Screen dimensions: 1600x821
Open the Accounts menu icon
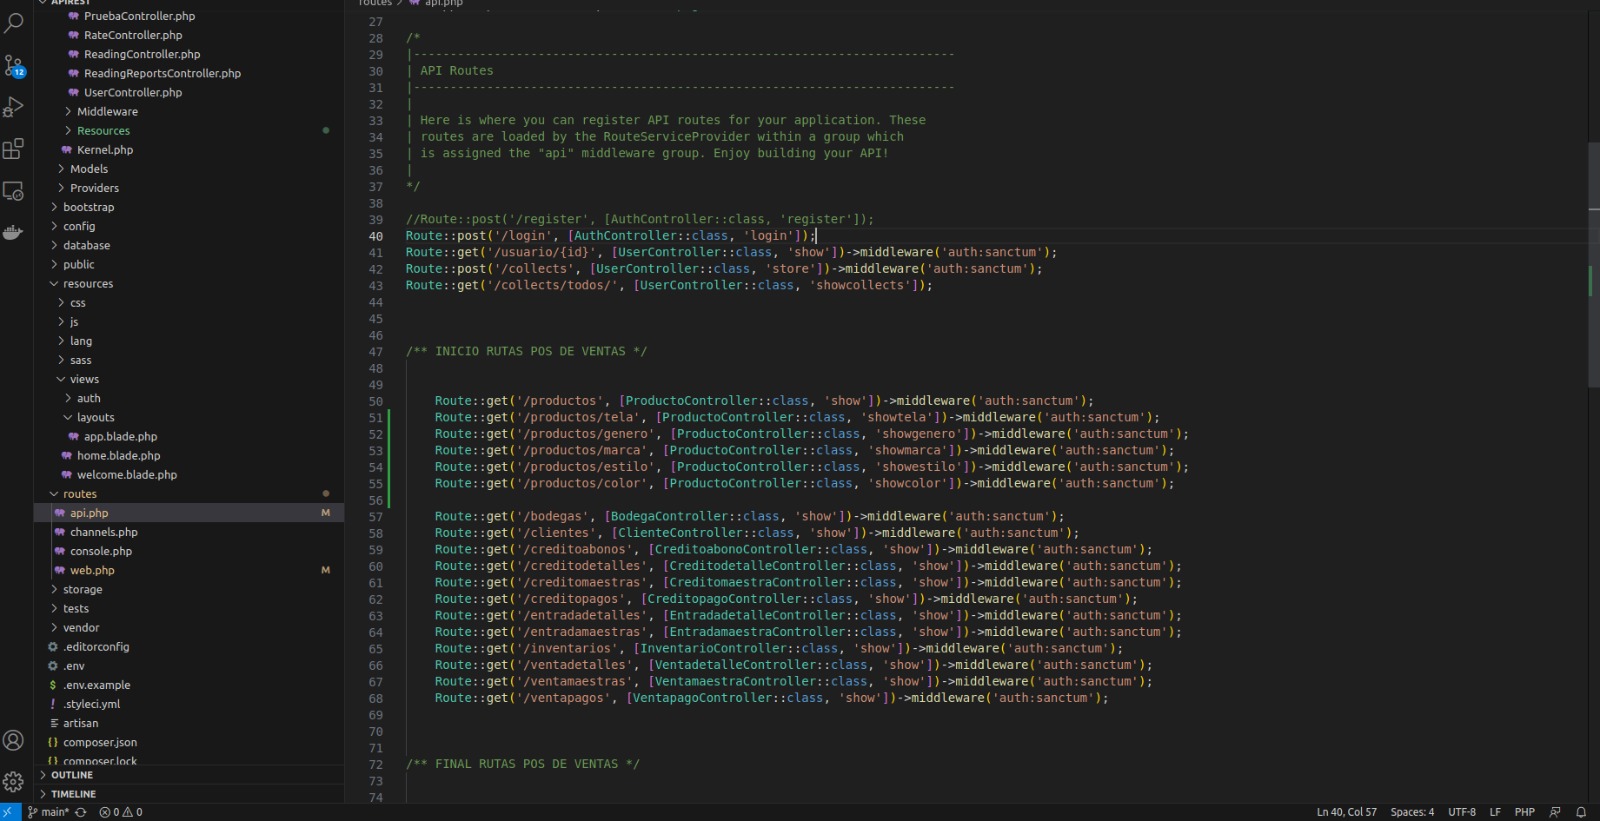(x=14, y=740)
